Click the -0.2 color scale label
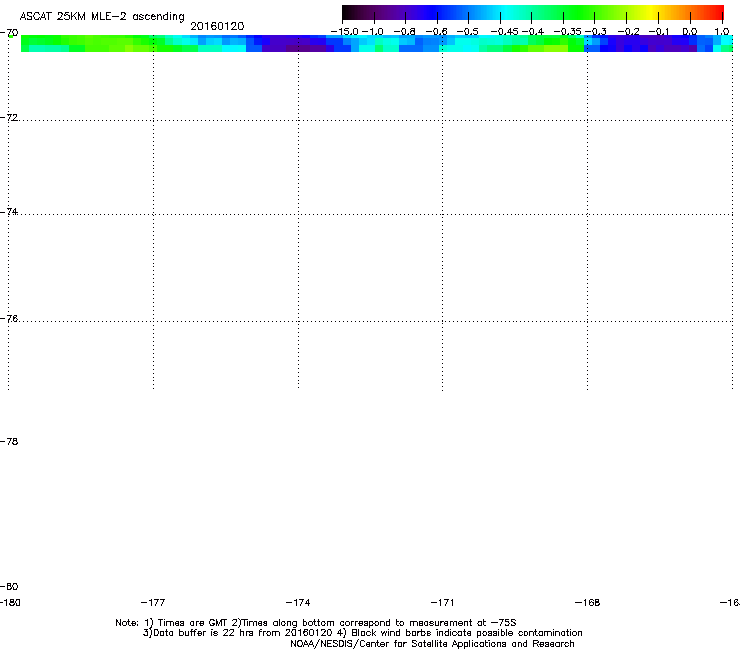This screenshot has height=650, width=740. coord(628,32)
